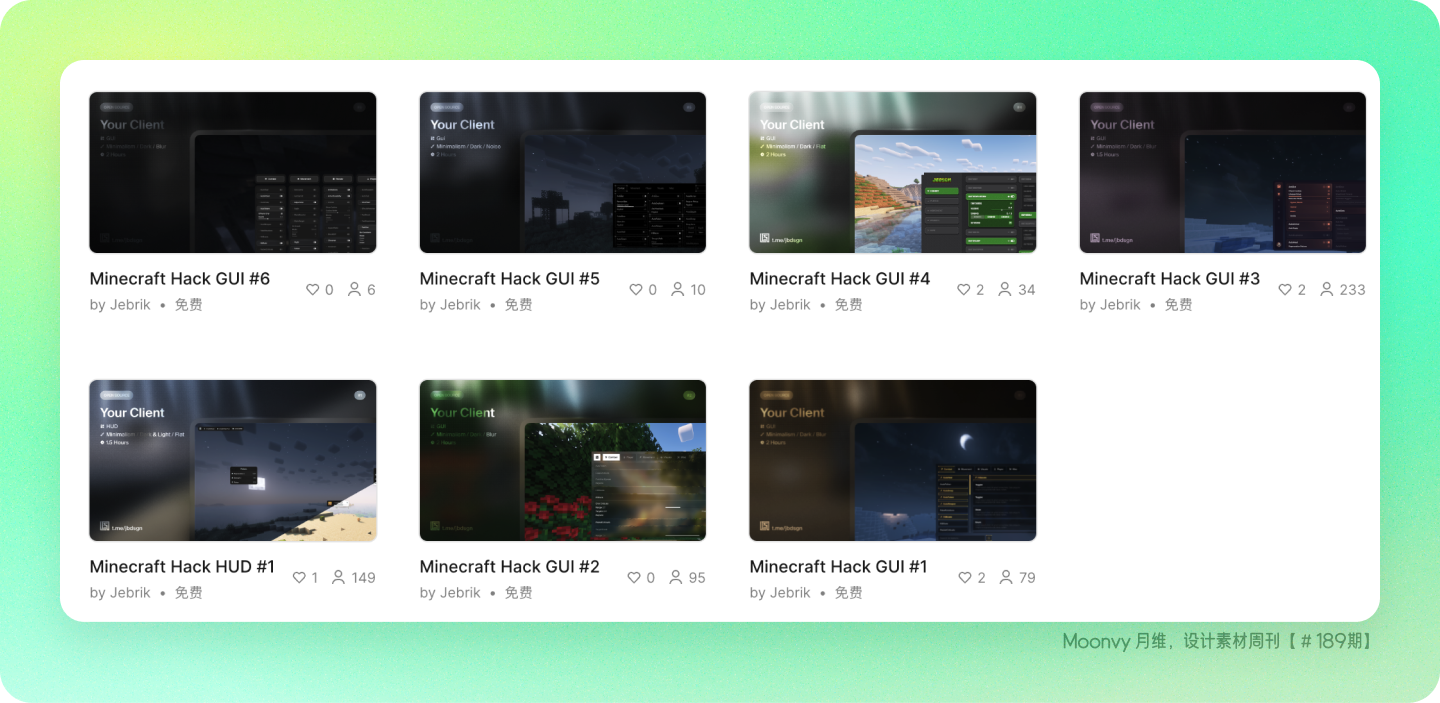Click the heart icon on Minecraft Hack GUI #6
The width and height of the screenshot is (1440, 703).
pos(312,290)
